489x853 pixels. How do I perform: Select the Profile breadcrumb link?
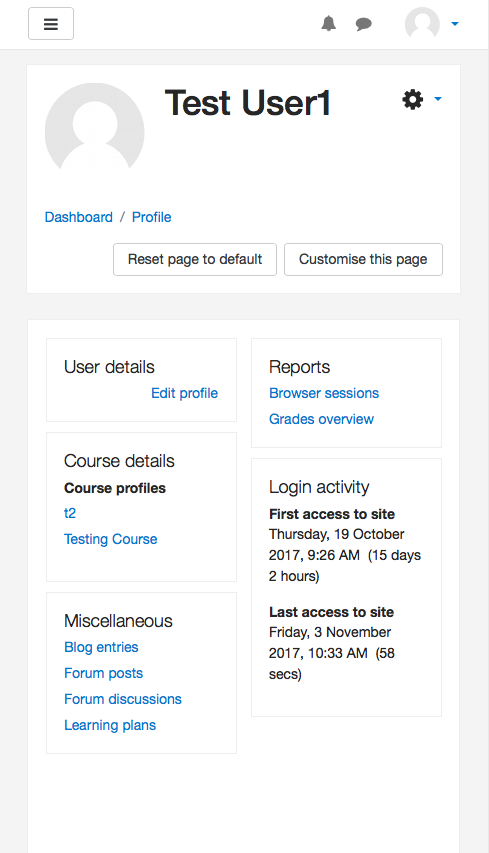[x=152, y=217]
